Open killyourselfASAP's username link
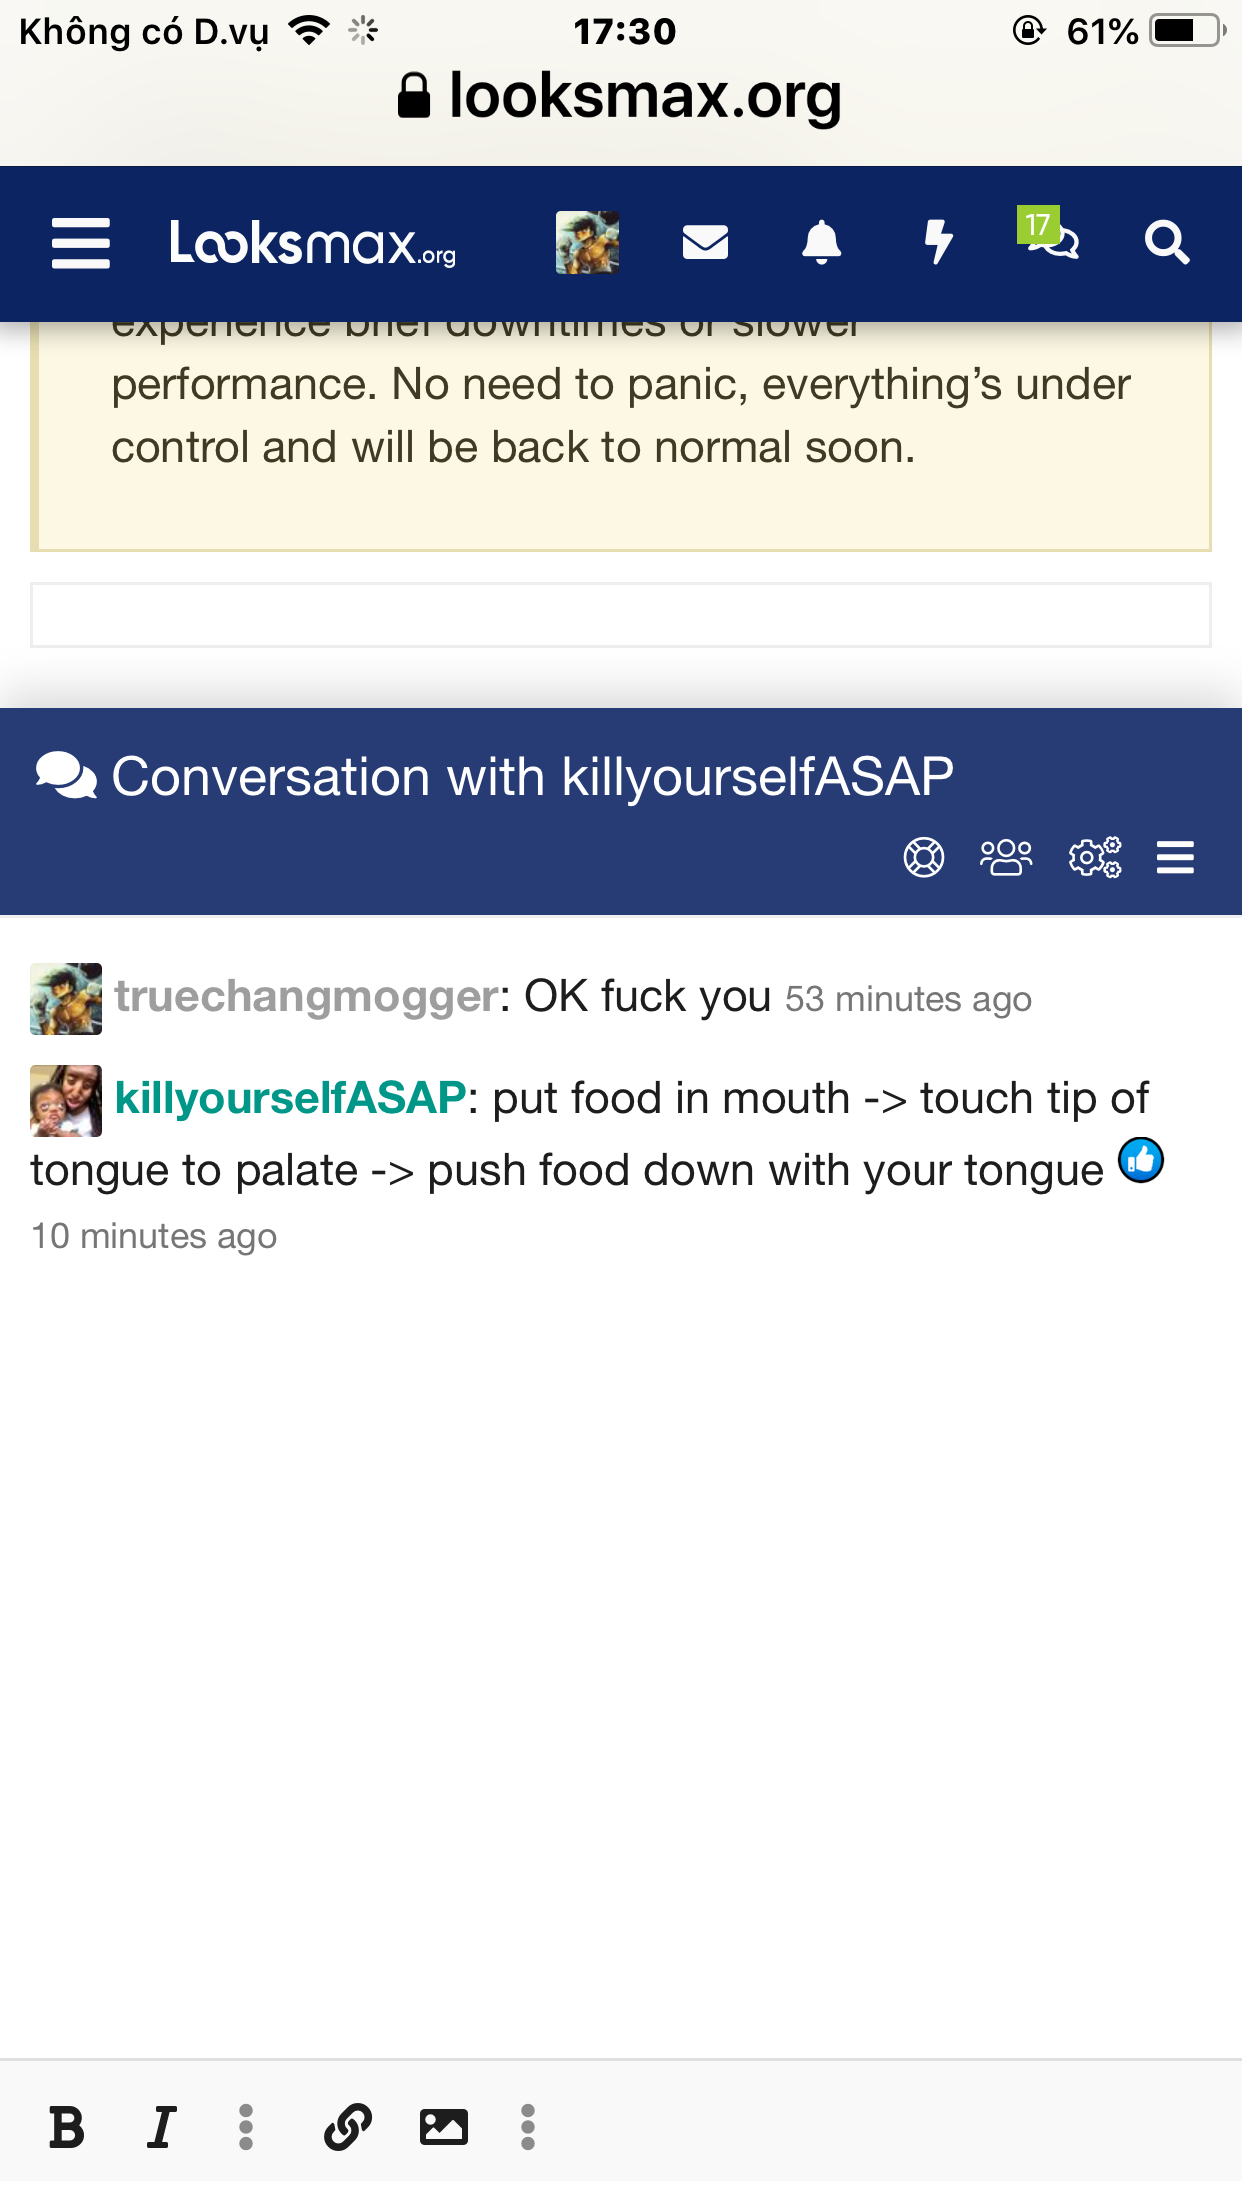Screen dimensions: 1242x2208 [x=290, y=1098]
